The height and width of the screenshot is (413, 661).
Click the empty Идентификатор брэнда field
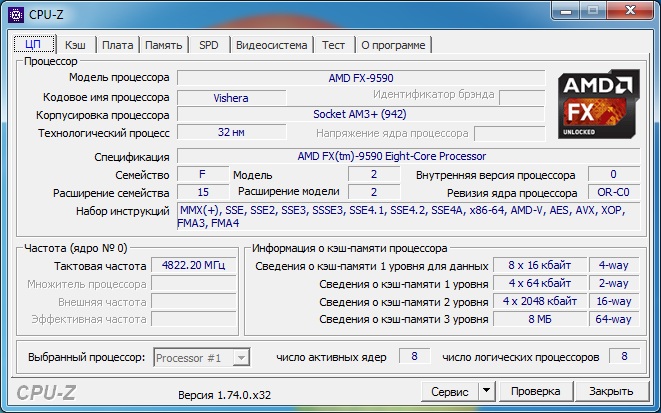pos(522,97)
